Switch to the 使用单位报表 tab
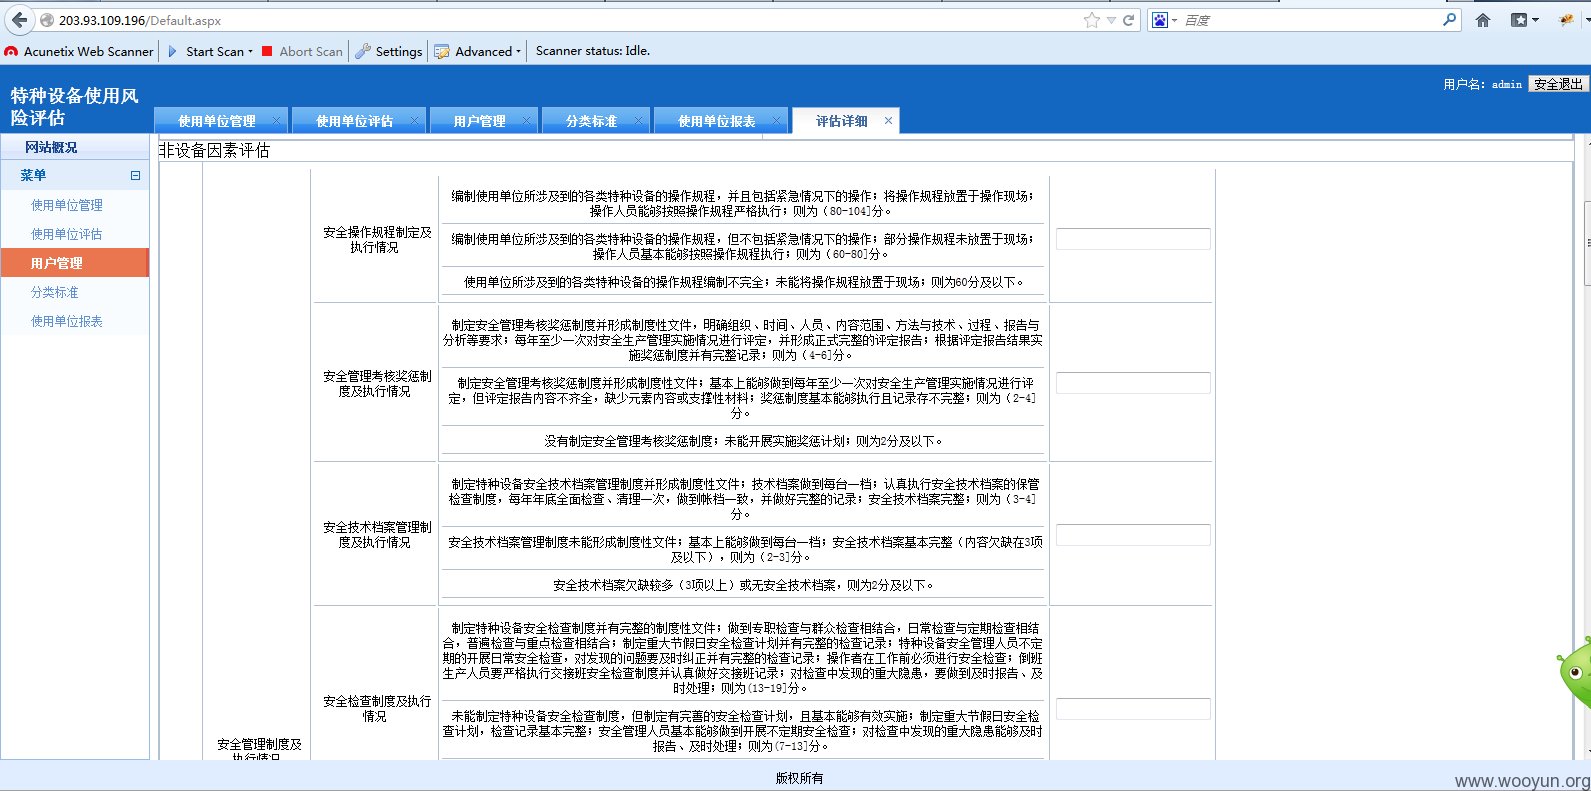Image resolution: width=1591 pixels, height=791 pixels. pyautogui.click(x=717, y=121)
